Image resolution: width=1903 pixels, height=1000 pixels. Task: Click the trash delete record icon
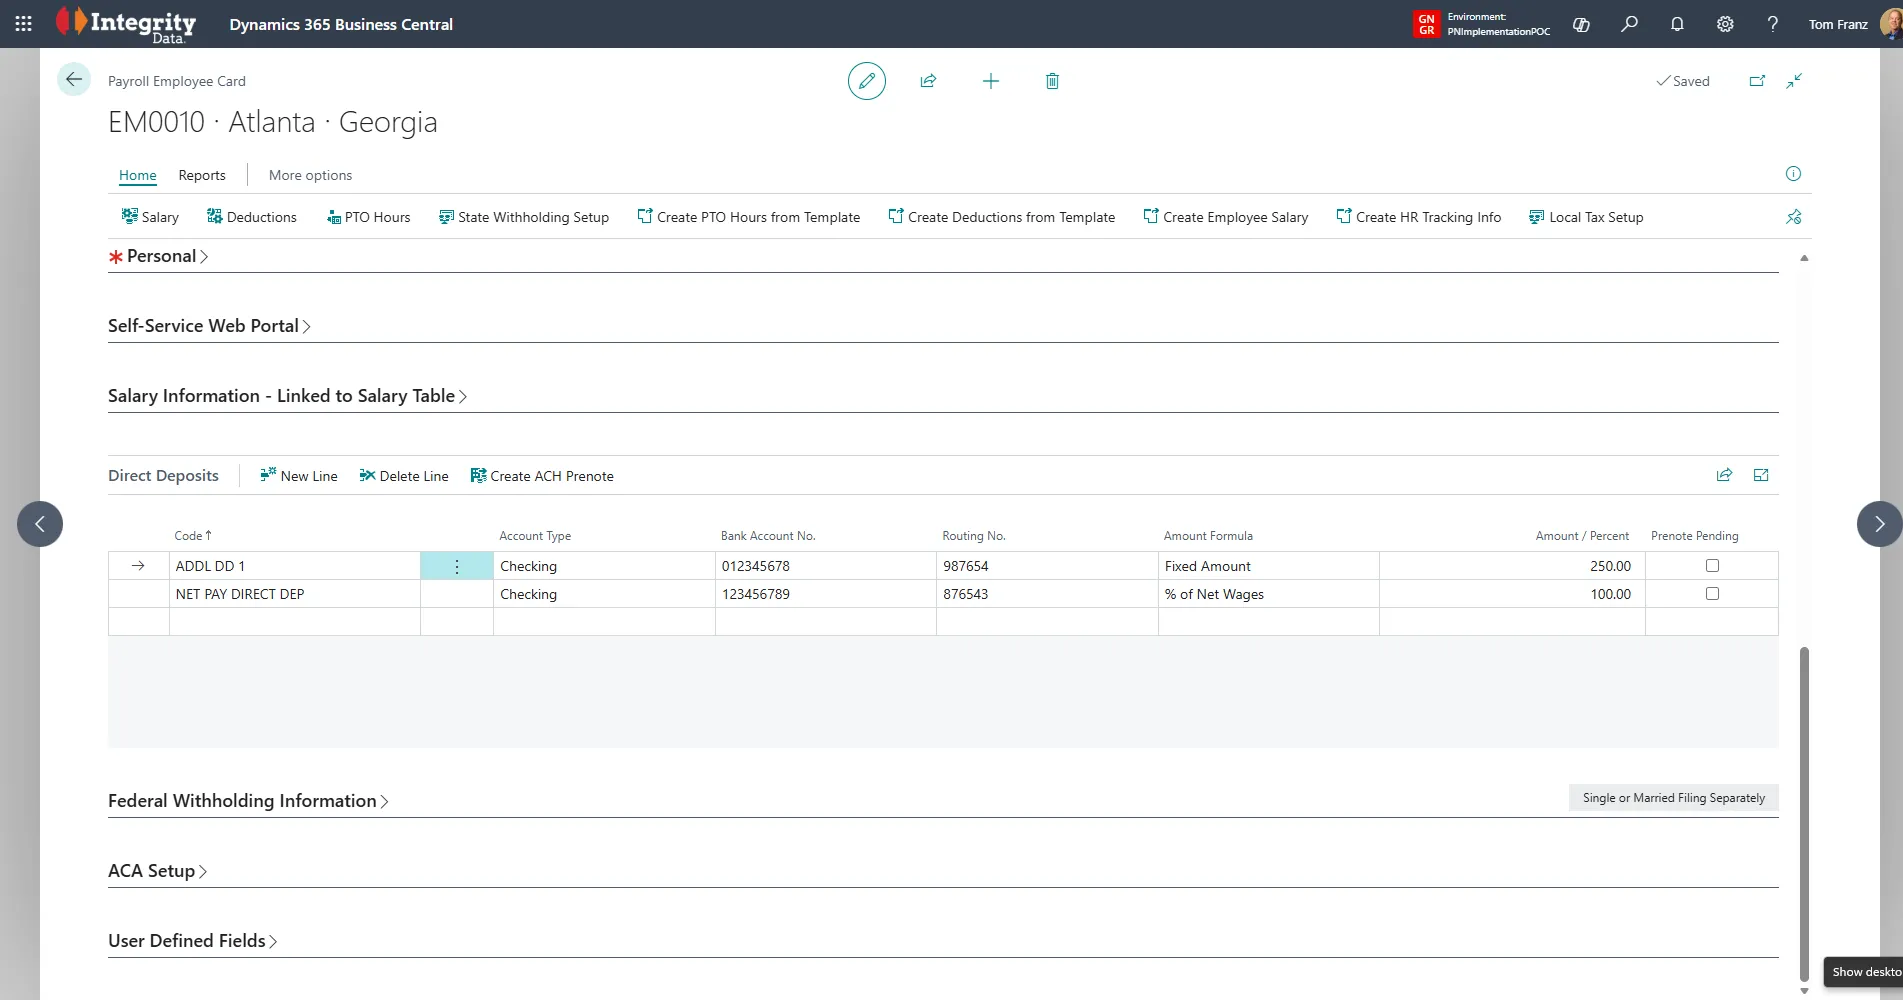click(1052, 81)
